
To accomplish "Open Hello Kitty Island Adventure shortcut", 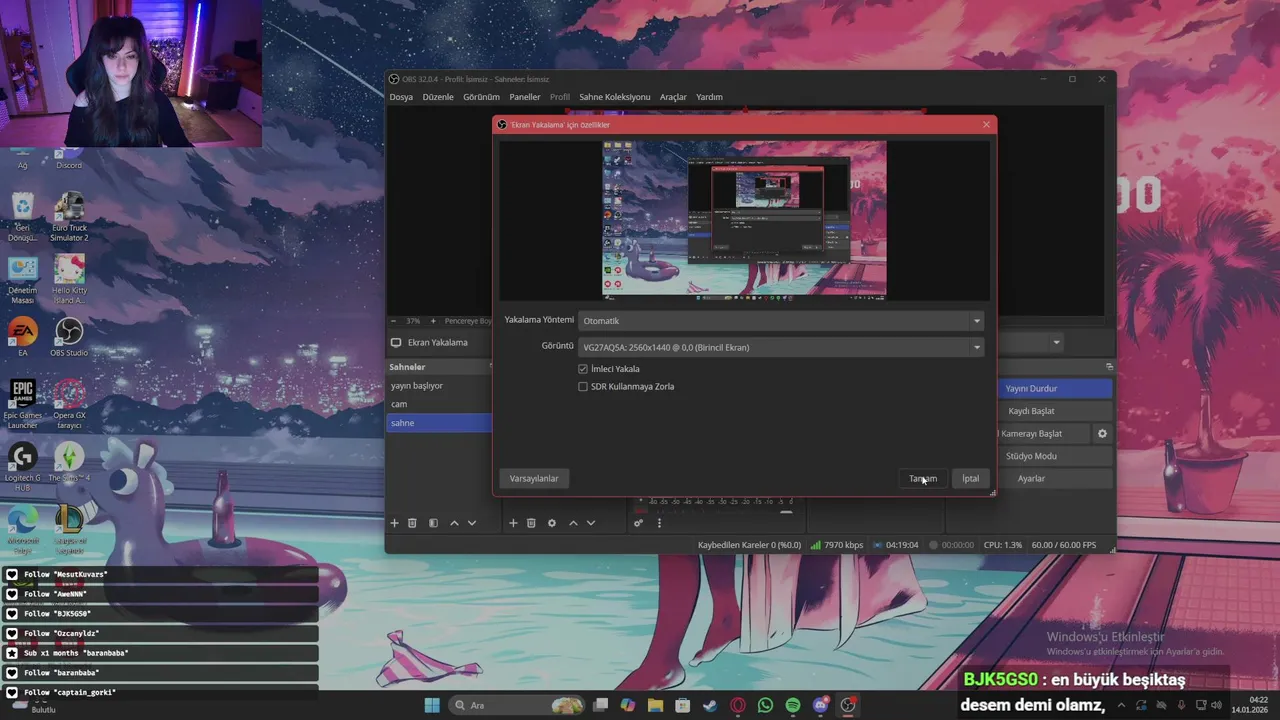I will coord(69,279).
